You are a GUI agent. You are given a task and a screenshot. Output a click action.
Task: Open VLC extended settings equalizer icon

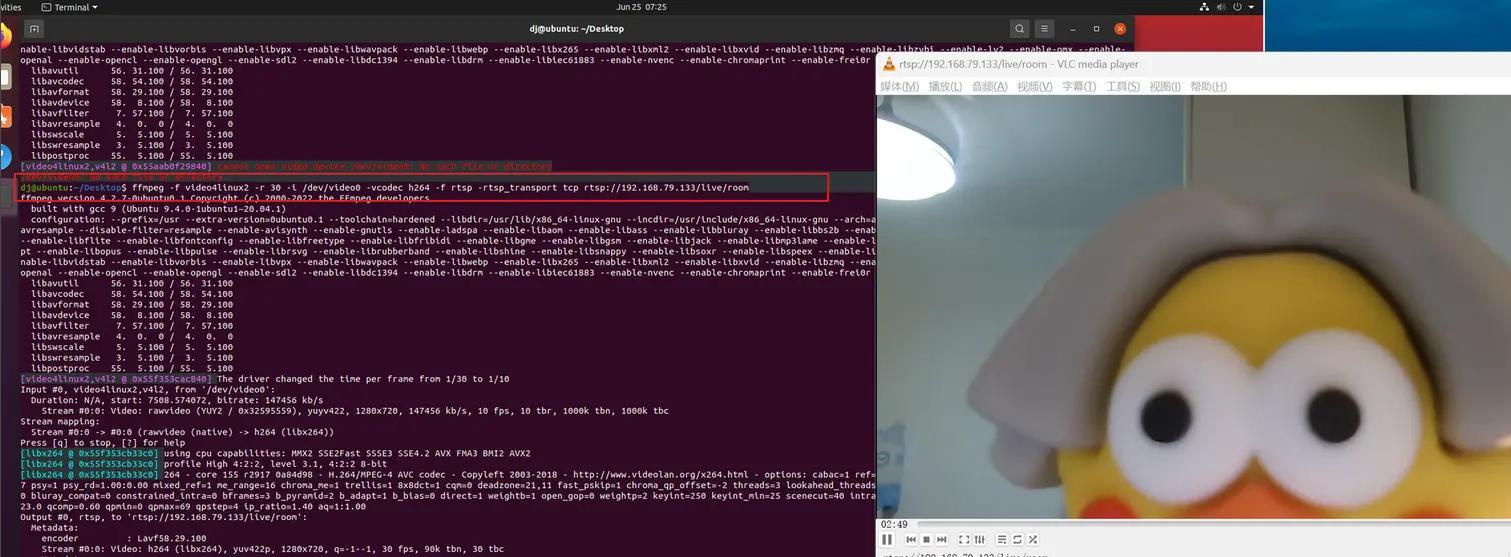tap(979, 539)
